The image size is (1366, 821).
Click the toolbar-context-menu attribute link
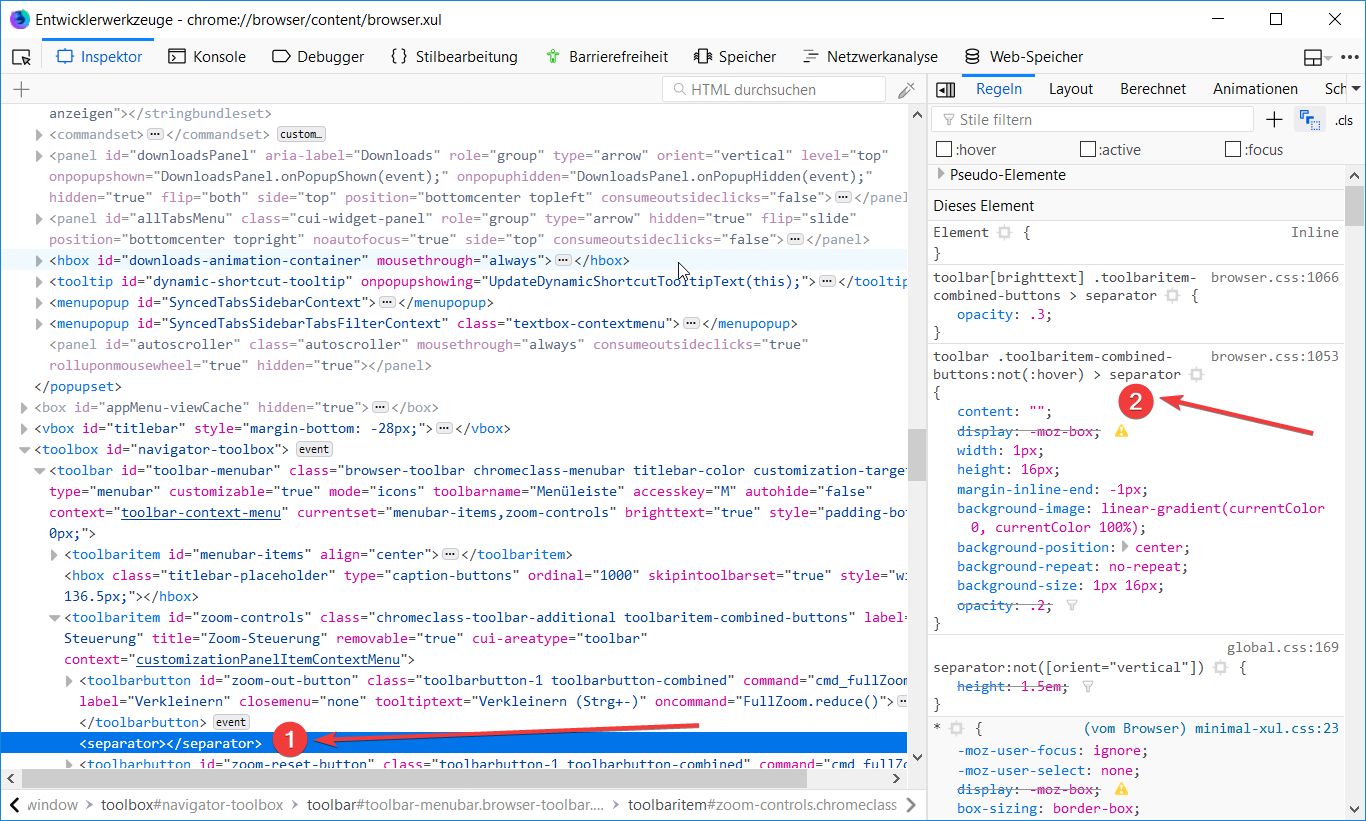[201, 513]
